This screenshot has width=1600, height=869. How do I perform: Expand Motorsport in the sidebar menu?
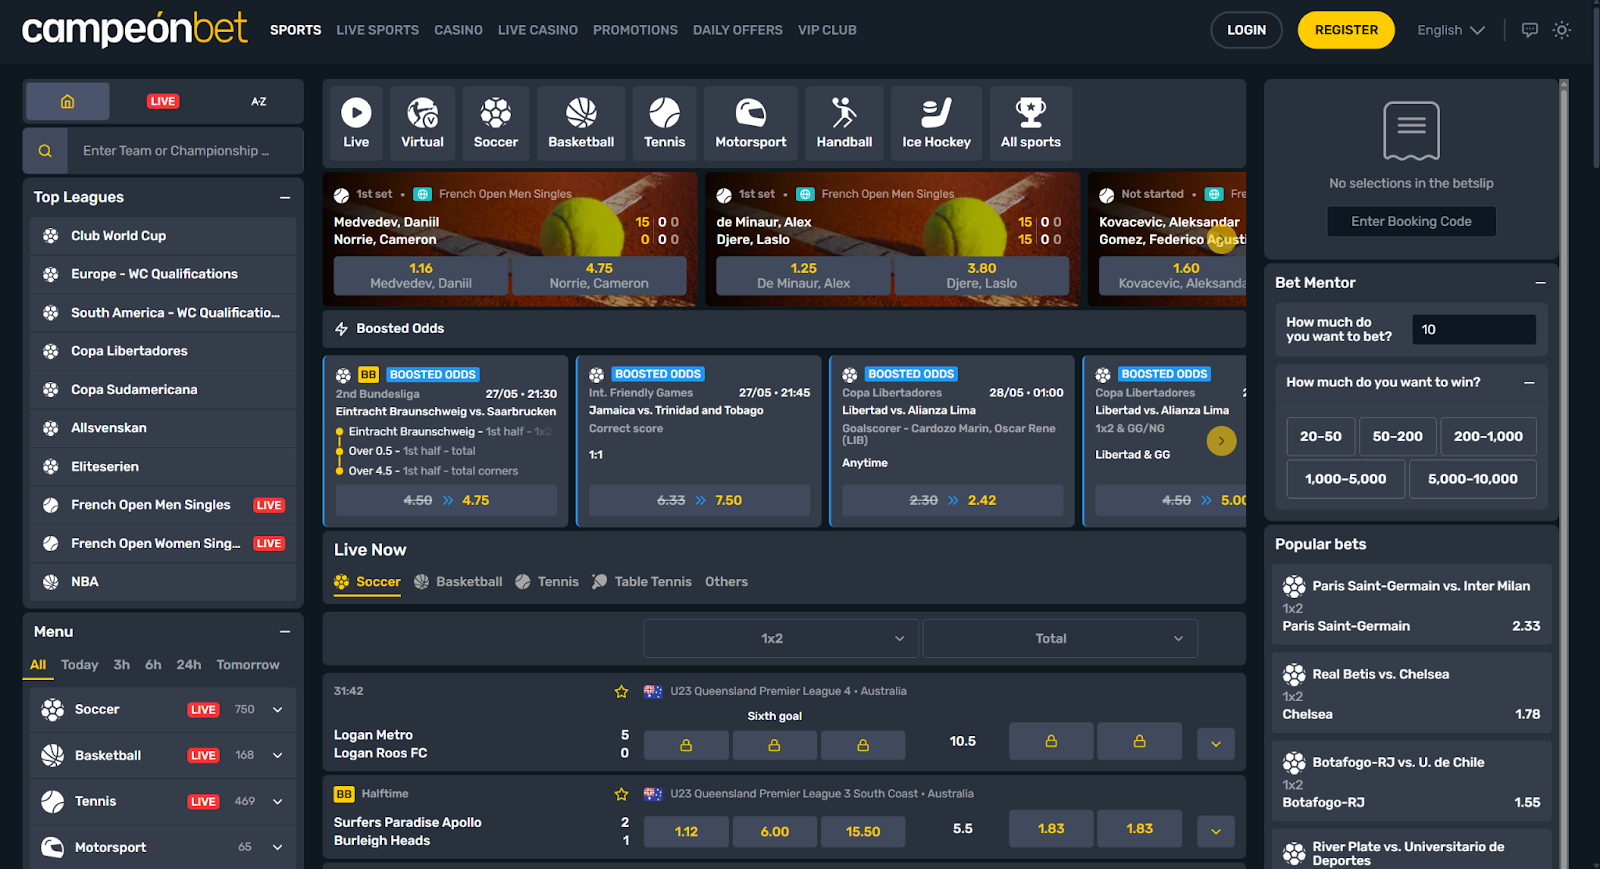(x=277, y=848)
